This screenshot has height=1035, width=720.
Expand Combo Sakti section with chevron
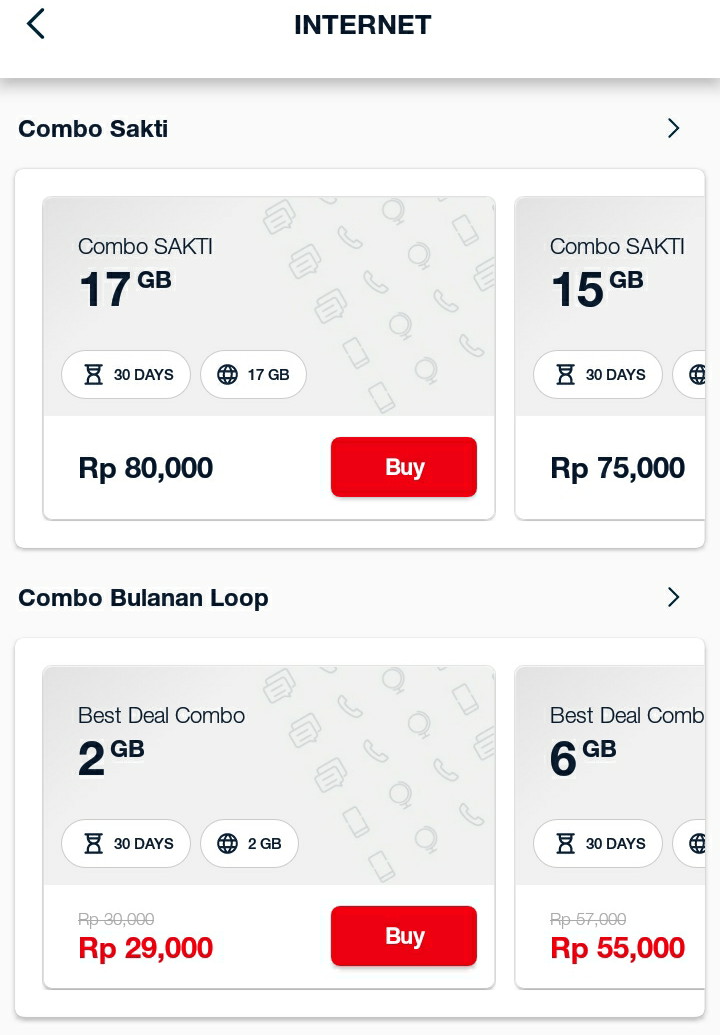pyautogui.click(x=673, y=128)
